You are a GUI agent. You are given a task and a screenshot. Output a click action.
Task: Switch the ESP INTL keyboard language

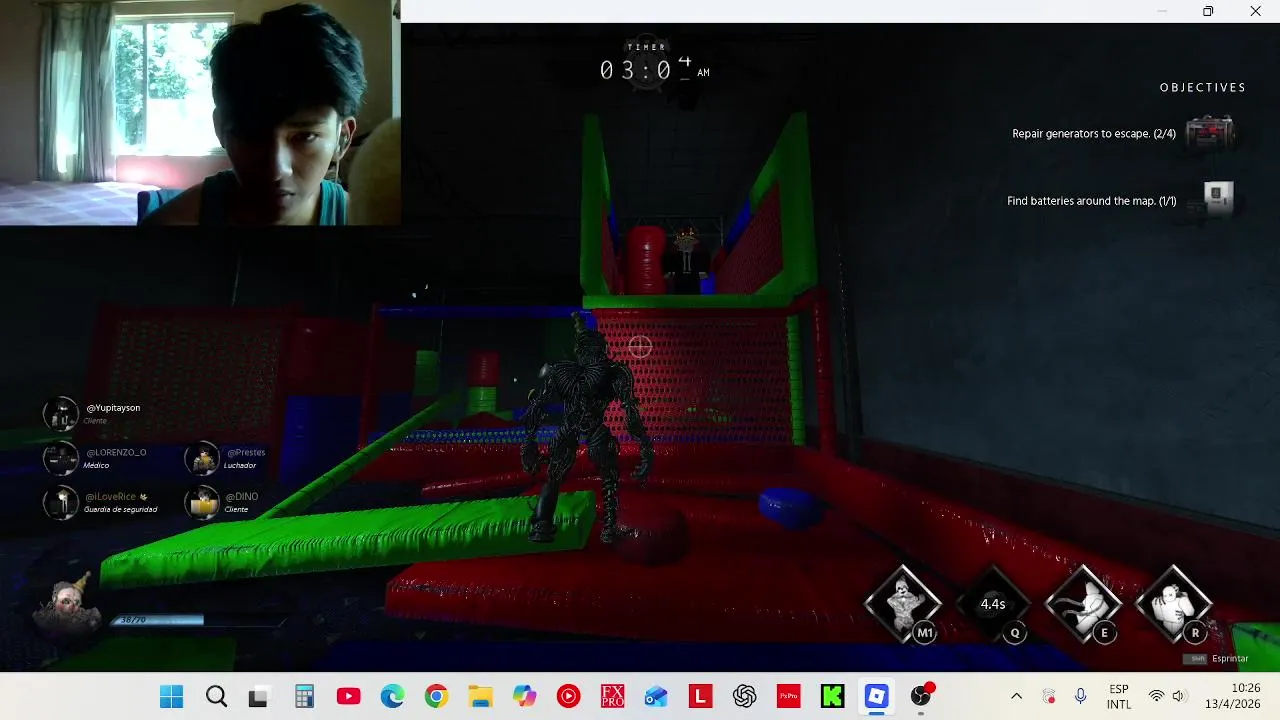1119,697
